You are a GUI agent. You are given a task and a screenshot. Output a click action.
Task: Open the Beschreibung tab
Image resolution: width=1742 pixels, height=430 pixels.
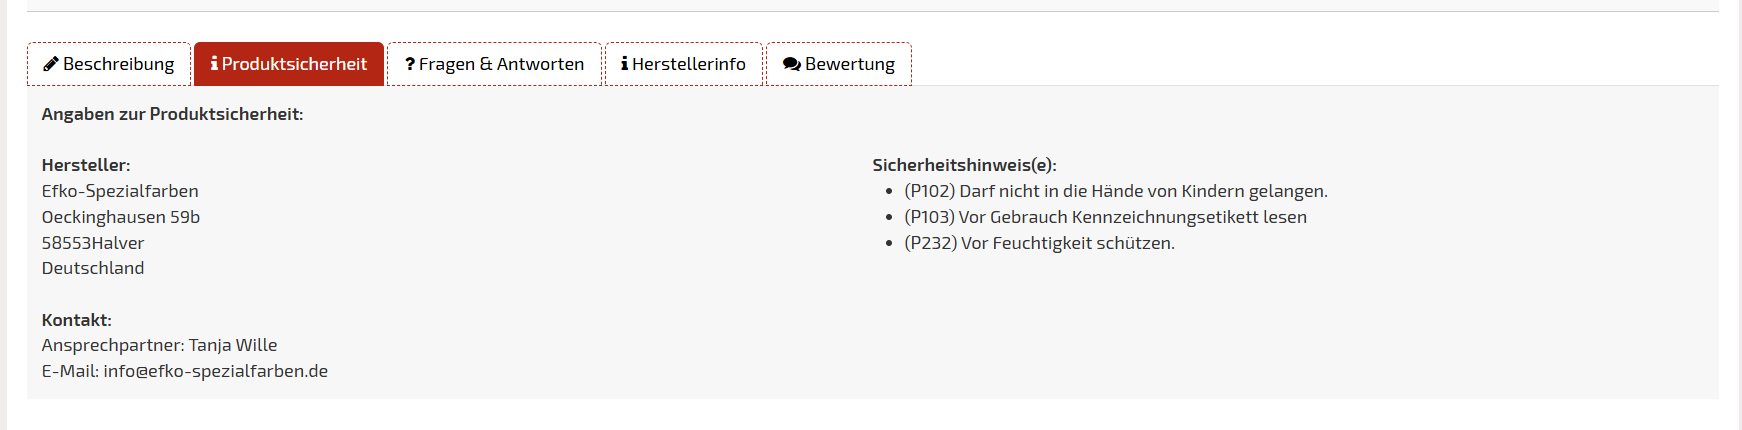[x=118, y=64]
